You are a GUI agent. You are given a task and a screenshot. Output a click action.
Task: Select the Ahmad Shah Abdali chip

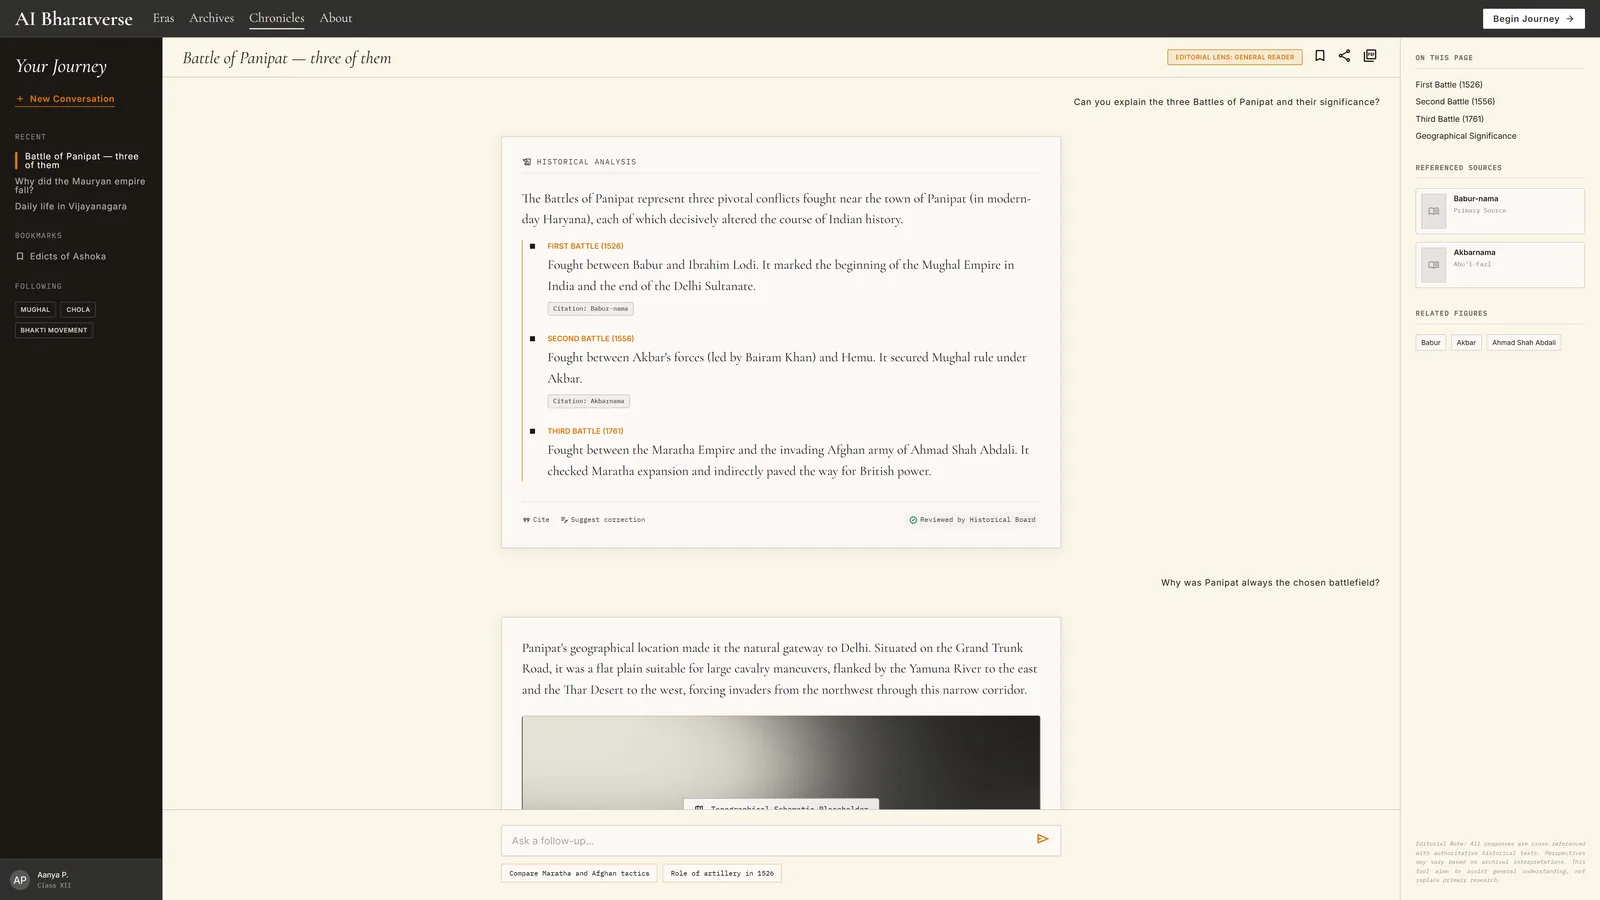tap(1524, 343)
